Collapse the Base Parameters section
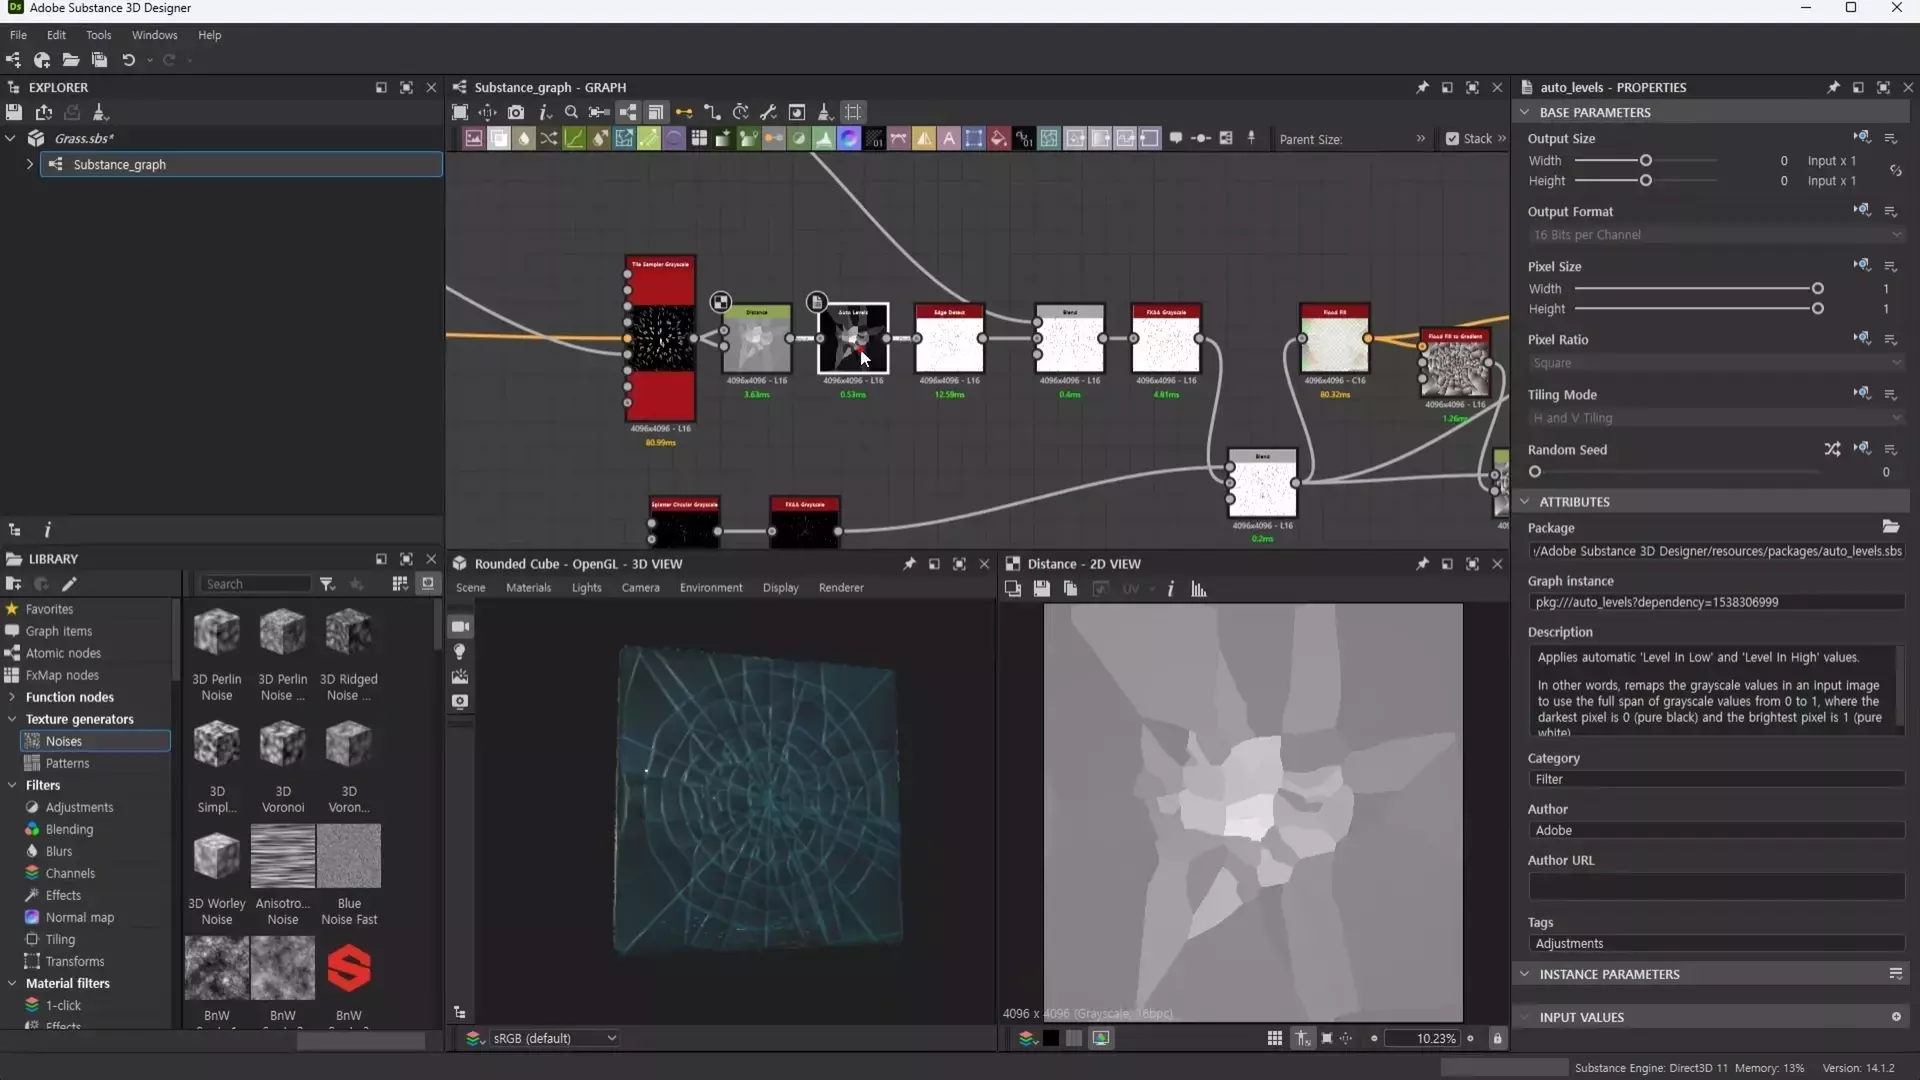This screenshot has height=1080, width=1920. (1525, 112)
